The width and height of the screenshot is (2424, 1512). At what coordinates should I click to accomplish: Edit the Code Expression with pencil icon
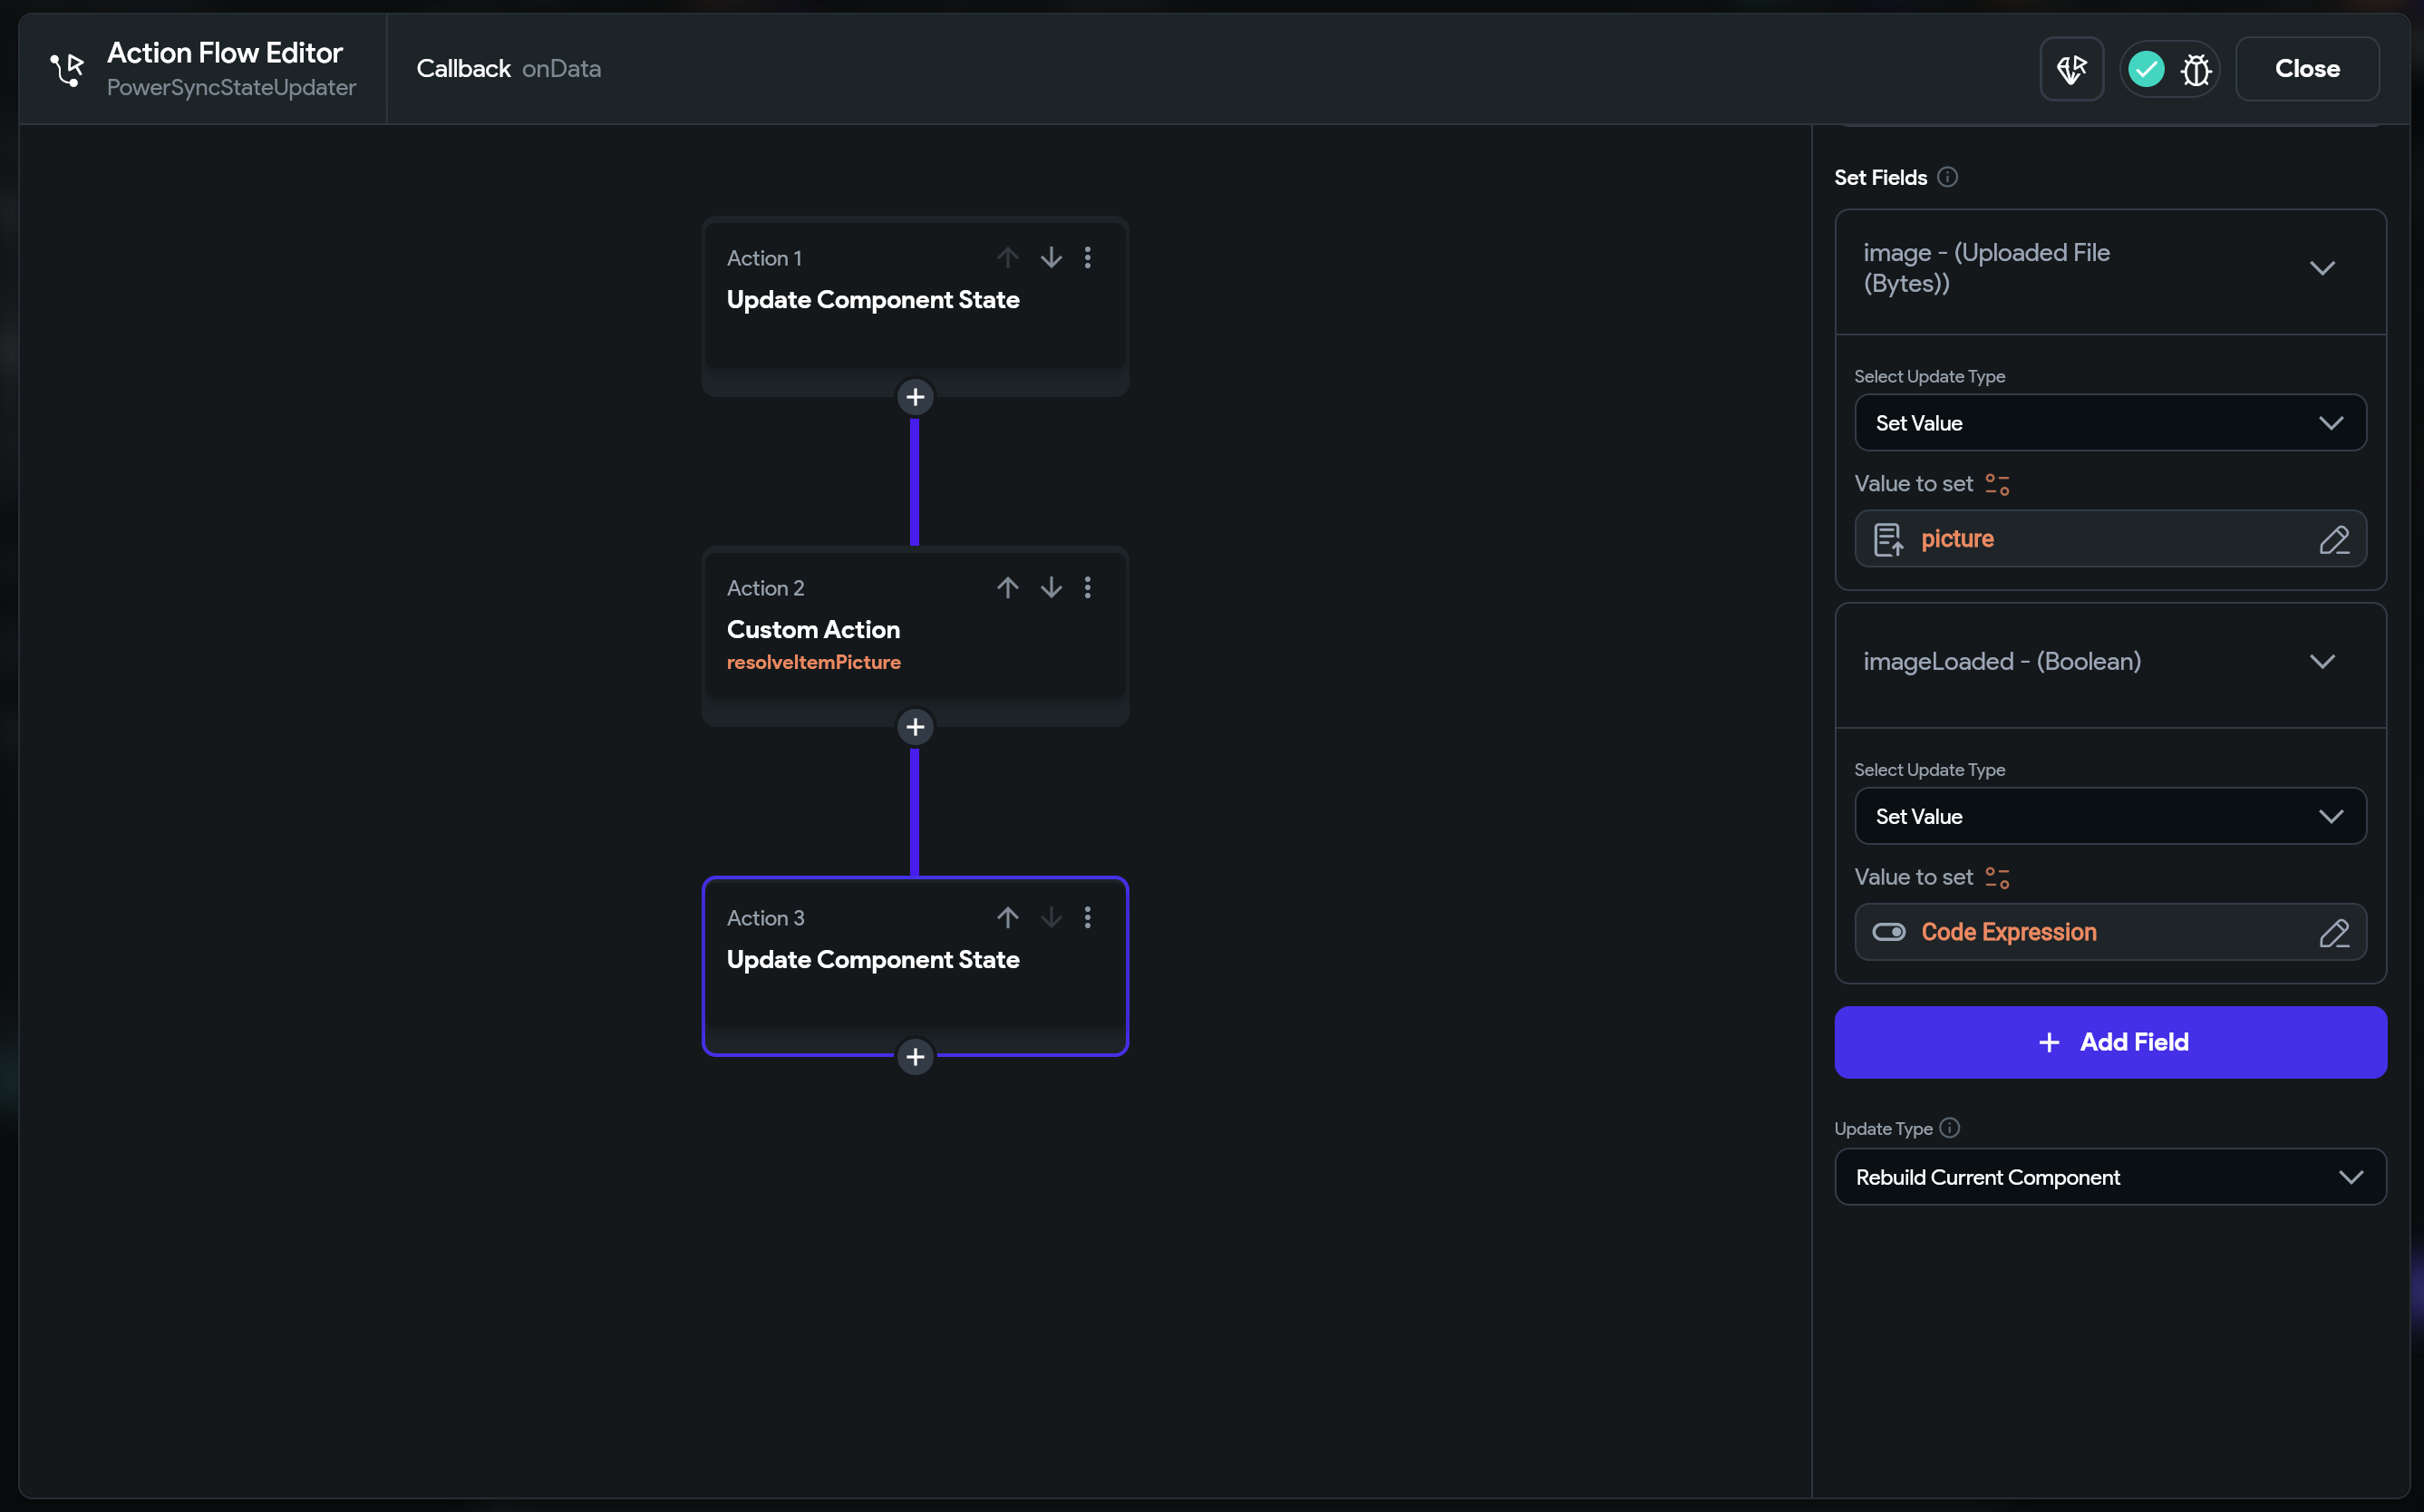click(2333, 933)
